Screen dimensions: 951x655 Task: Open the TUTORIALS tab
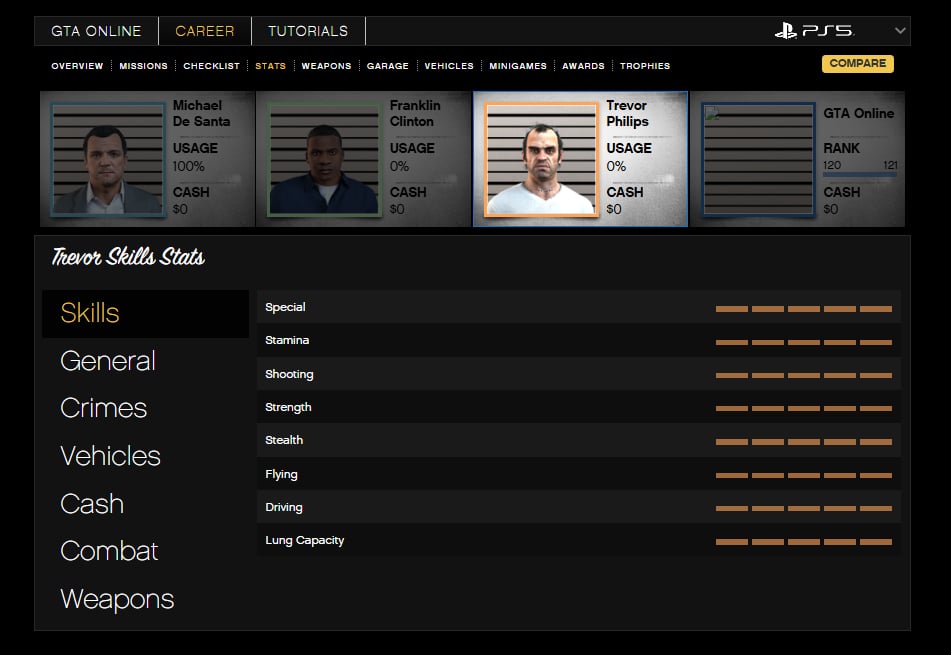click(x=308, y=31)
